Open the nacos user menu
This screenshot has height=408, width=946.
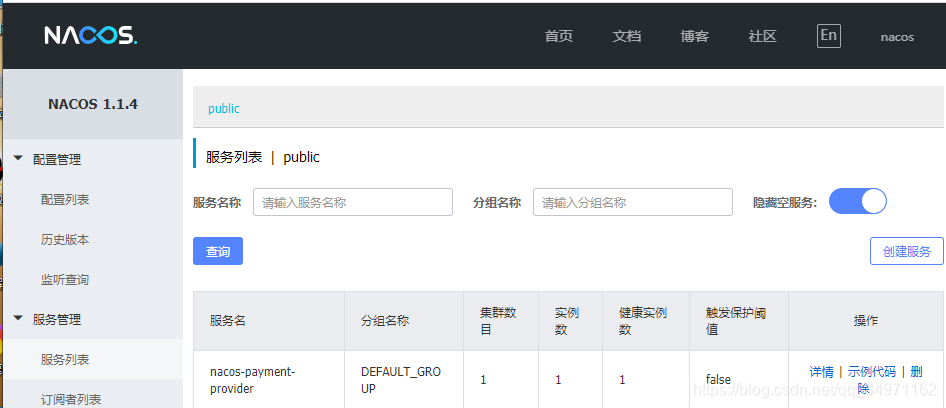click(897, 37)
